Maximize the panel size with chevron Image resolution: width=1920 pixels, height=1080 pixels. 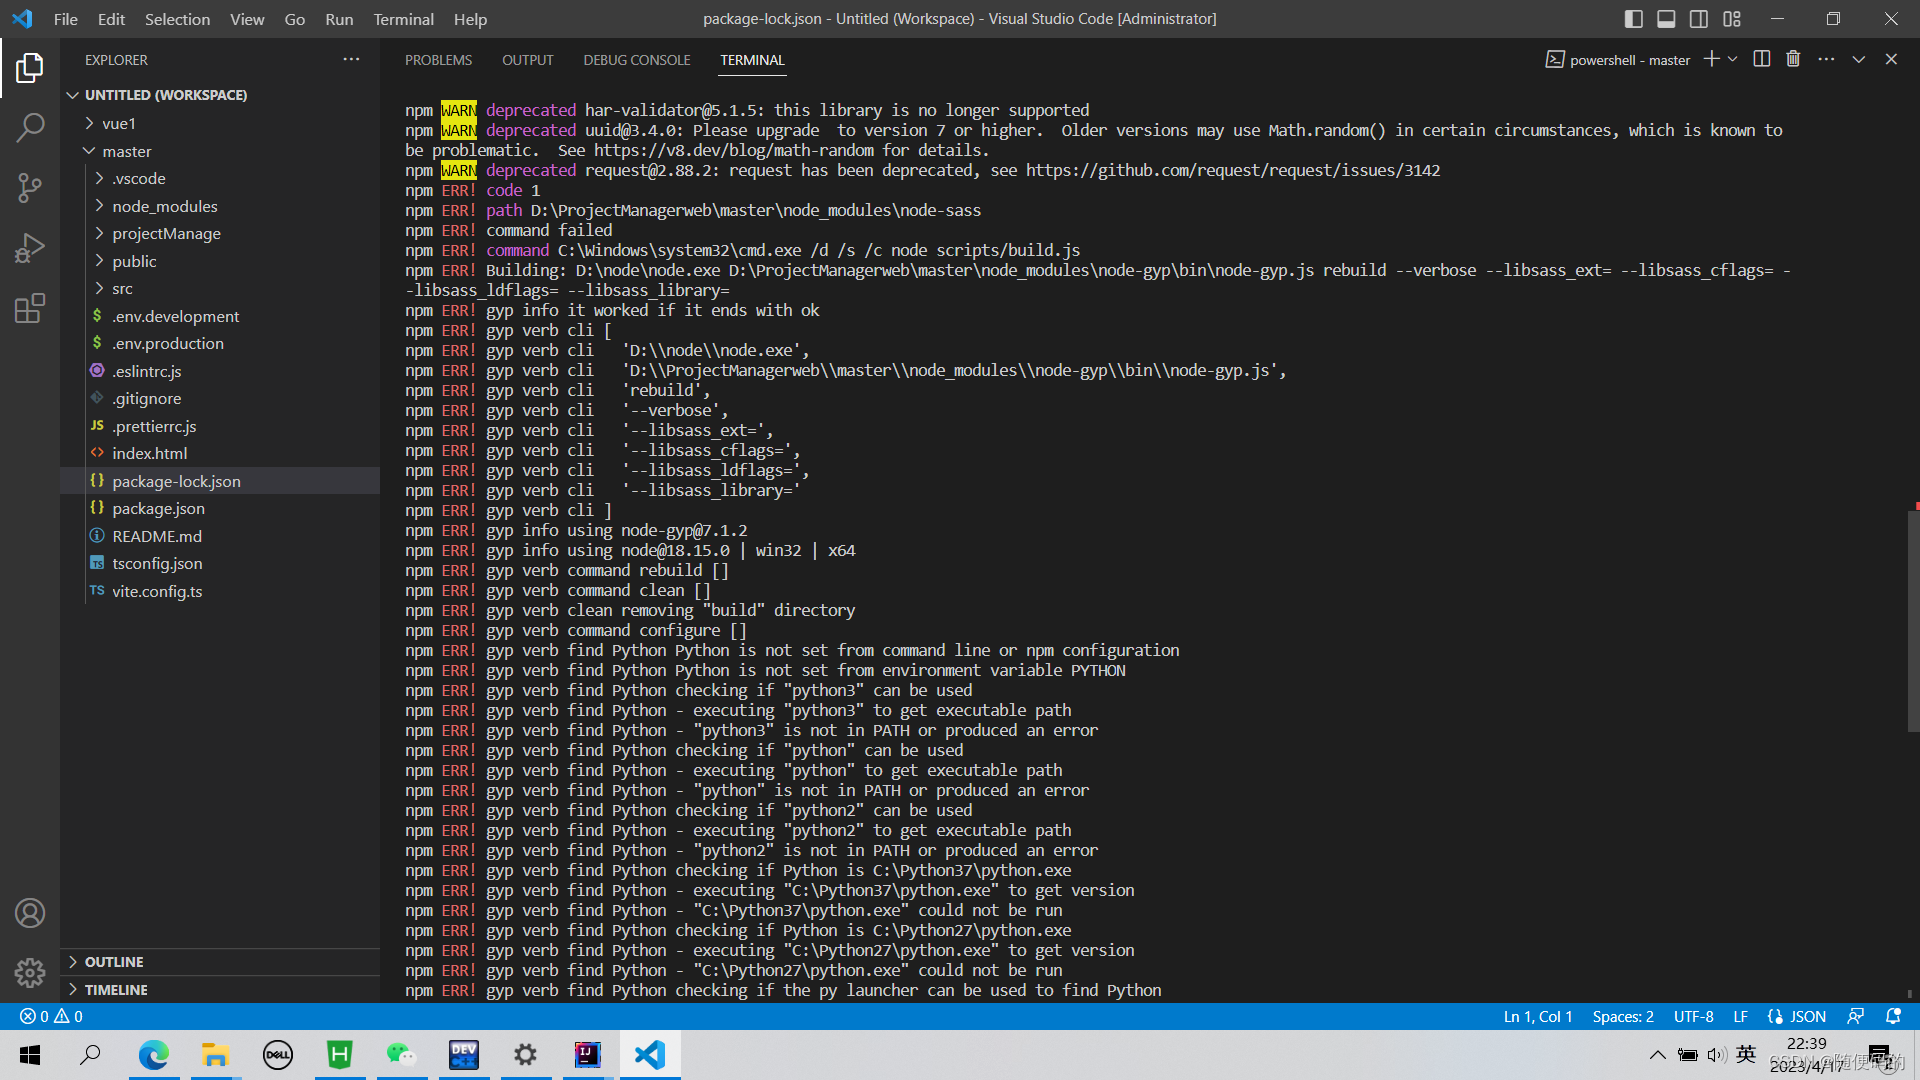click(1858, 59)
